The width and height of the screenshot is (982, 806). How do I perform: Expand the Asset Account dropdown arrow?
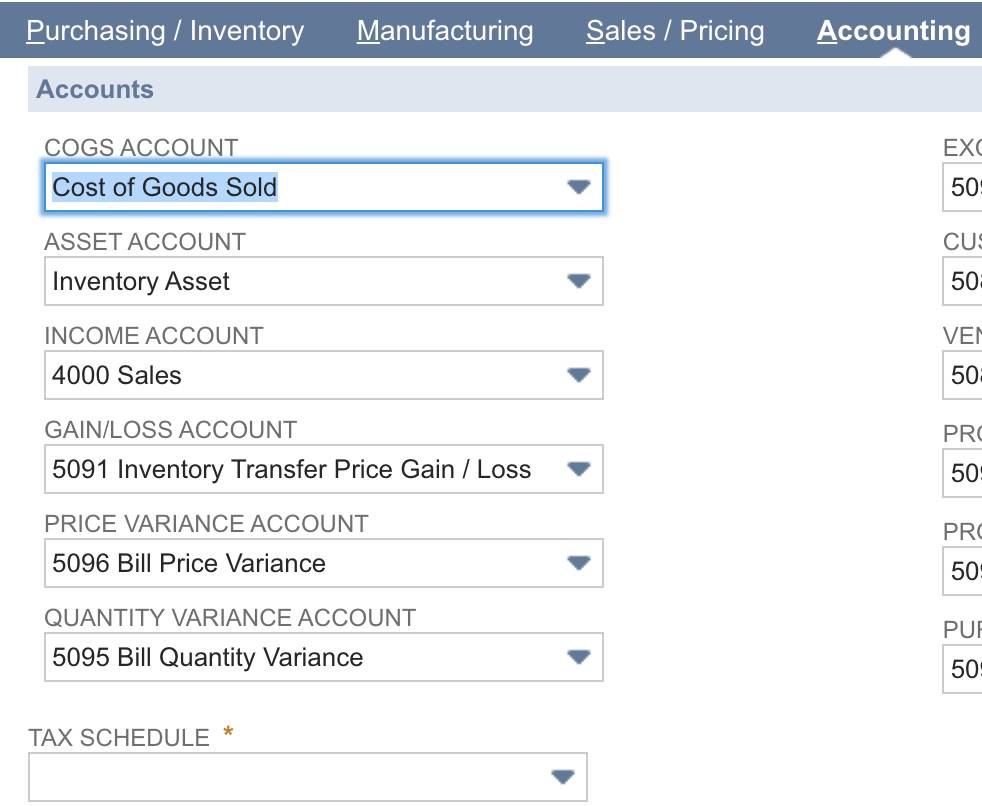tap(579, 281)
